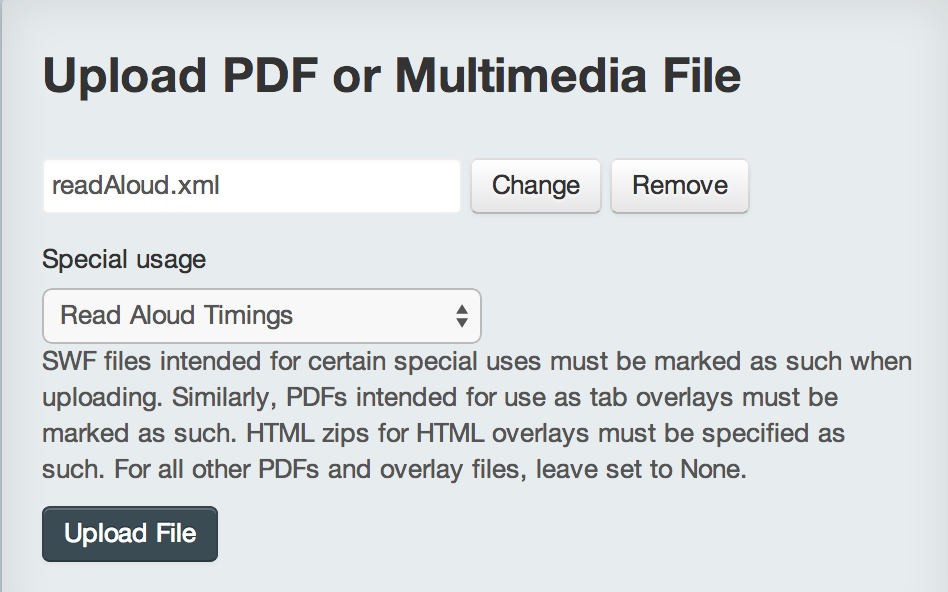Replace the chosen file using Change
The image size is (948, 592).
coord(536,186)
